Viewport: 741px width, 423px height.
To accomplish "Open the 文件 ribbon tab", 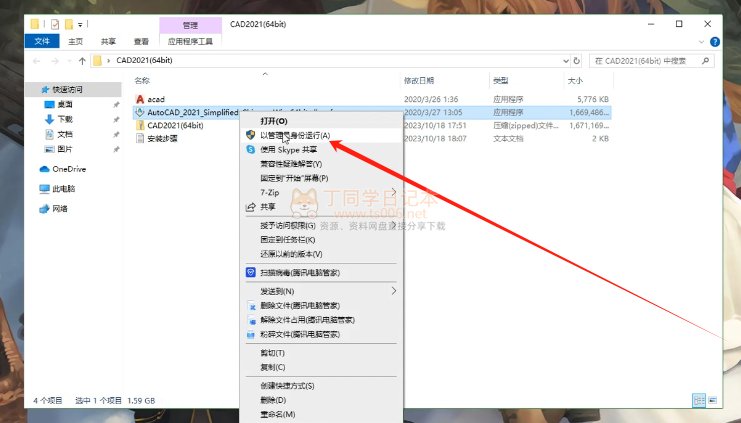I will point(42,41).
